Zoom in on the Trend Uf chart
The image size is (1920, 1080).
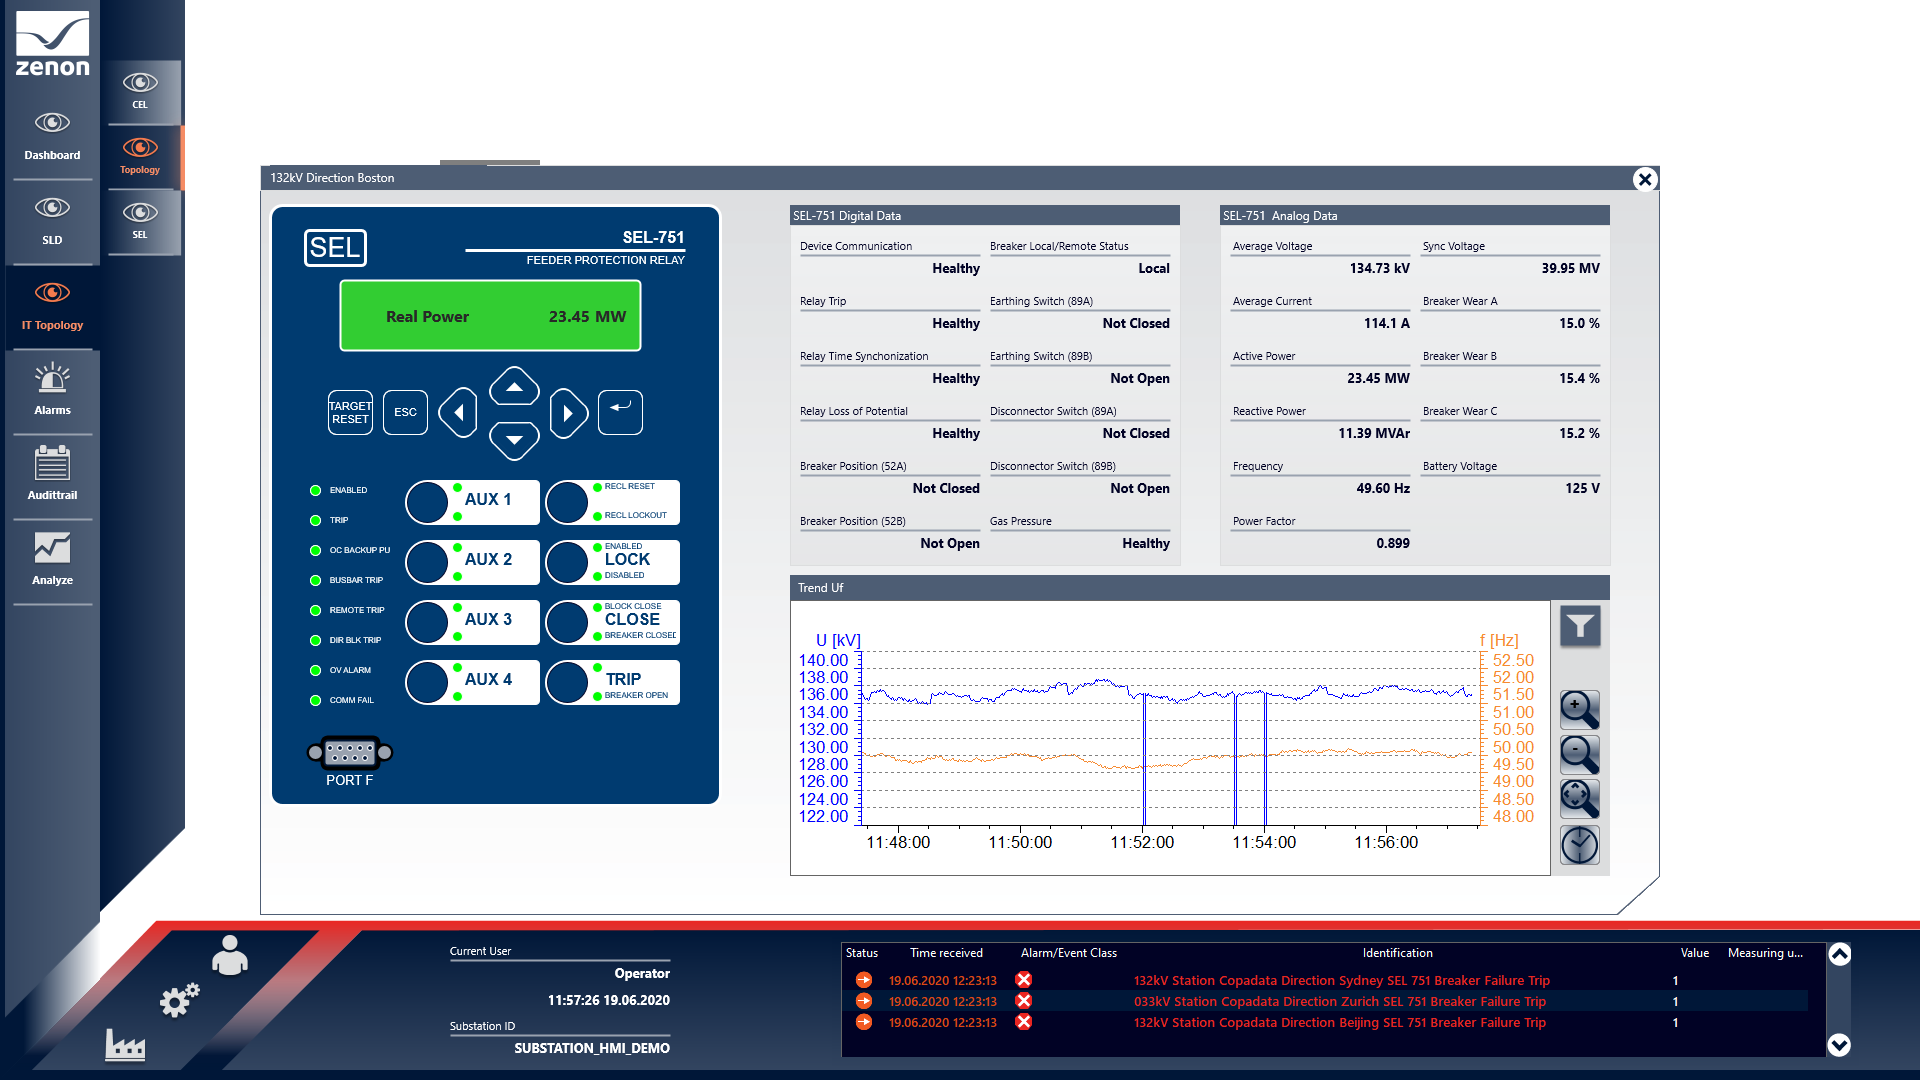1579,710
